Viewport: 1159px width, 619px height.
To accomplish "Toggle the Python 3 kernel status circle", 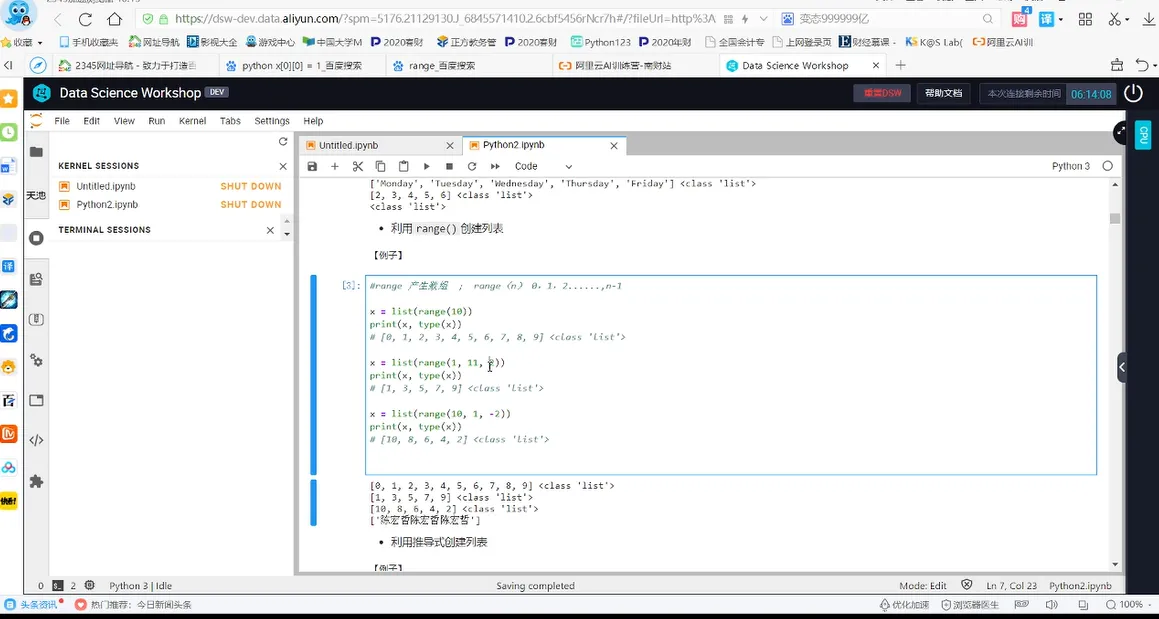I will 1107,166.
